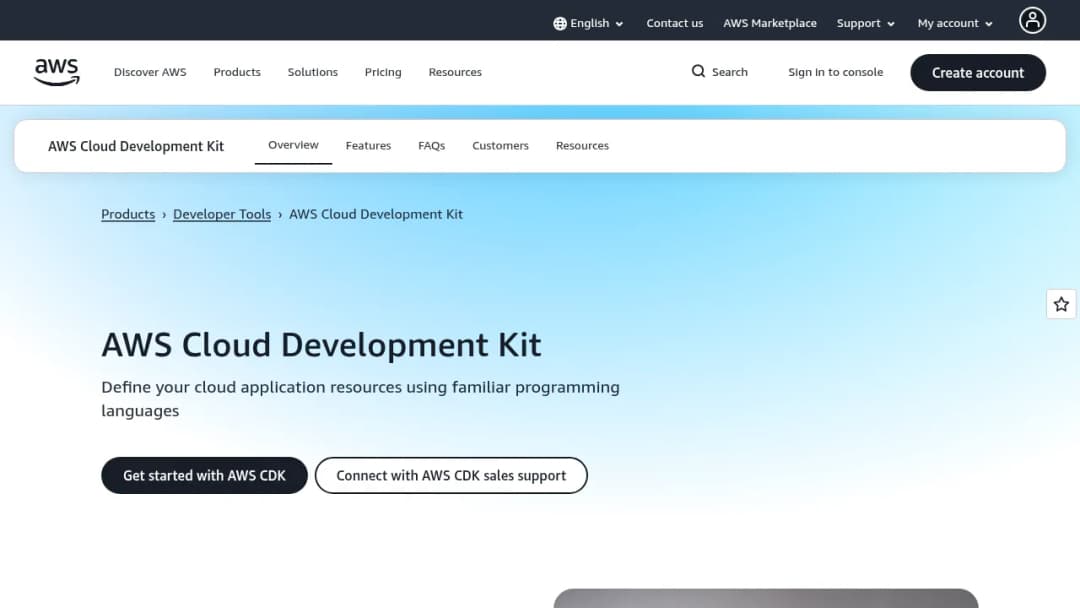The height and width of the screenshot is (608, 1080).
Task: Click the star feedback icon
Action: pos(1061,304)
